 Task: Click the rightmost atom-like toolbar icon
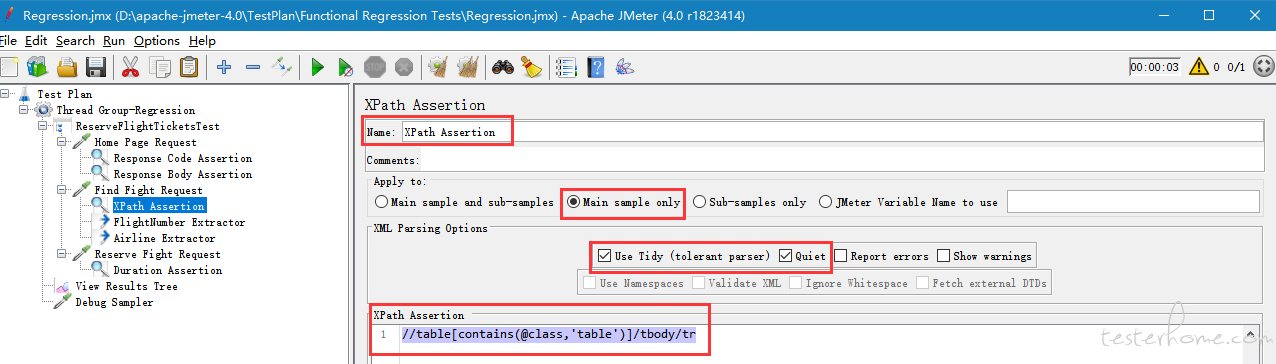point(624,67)
